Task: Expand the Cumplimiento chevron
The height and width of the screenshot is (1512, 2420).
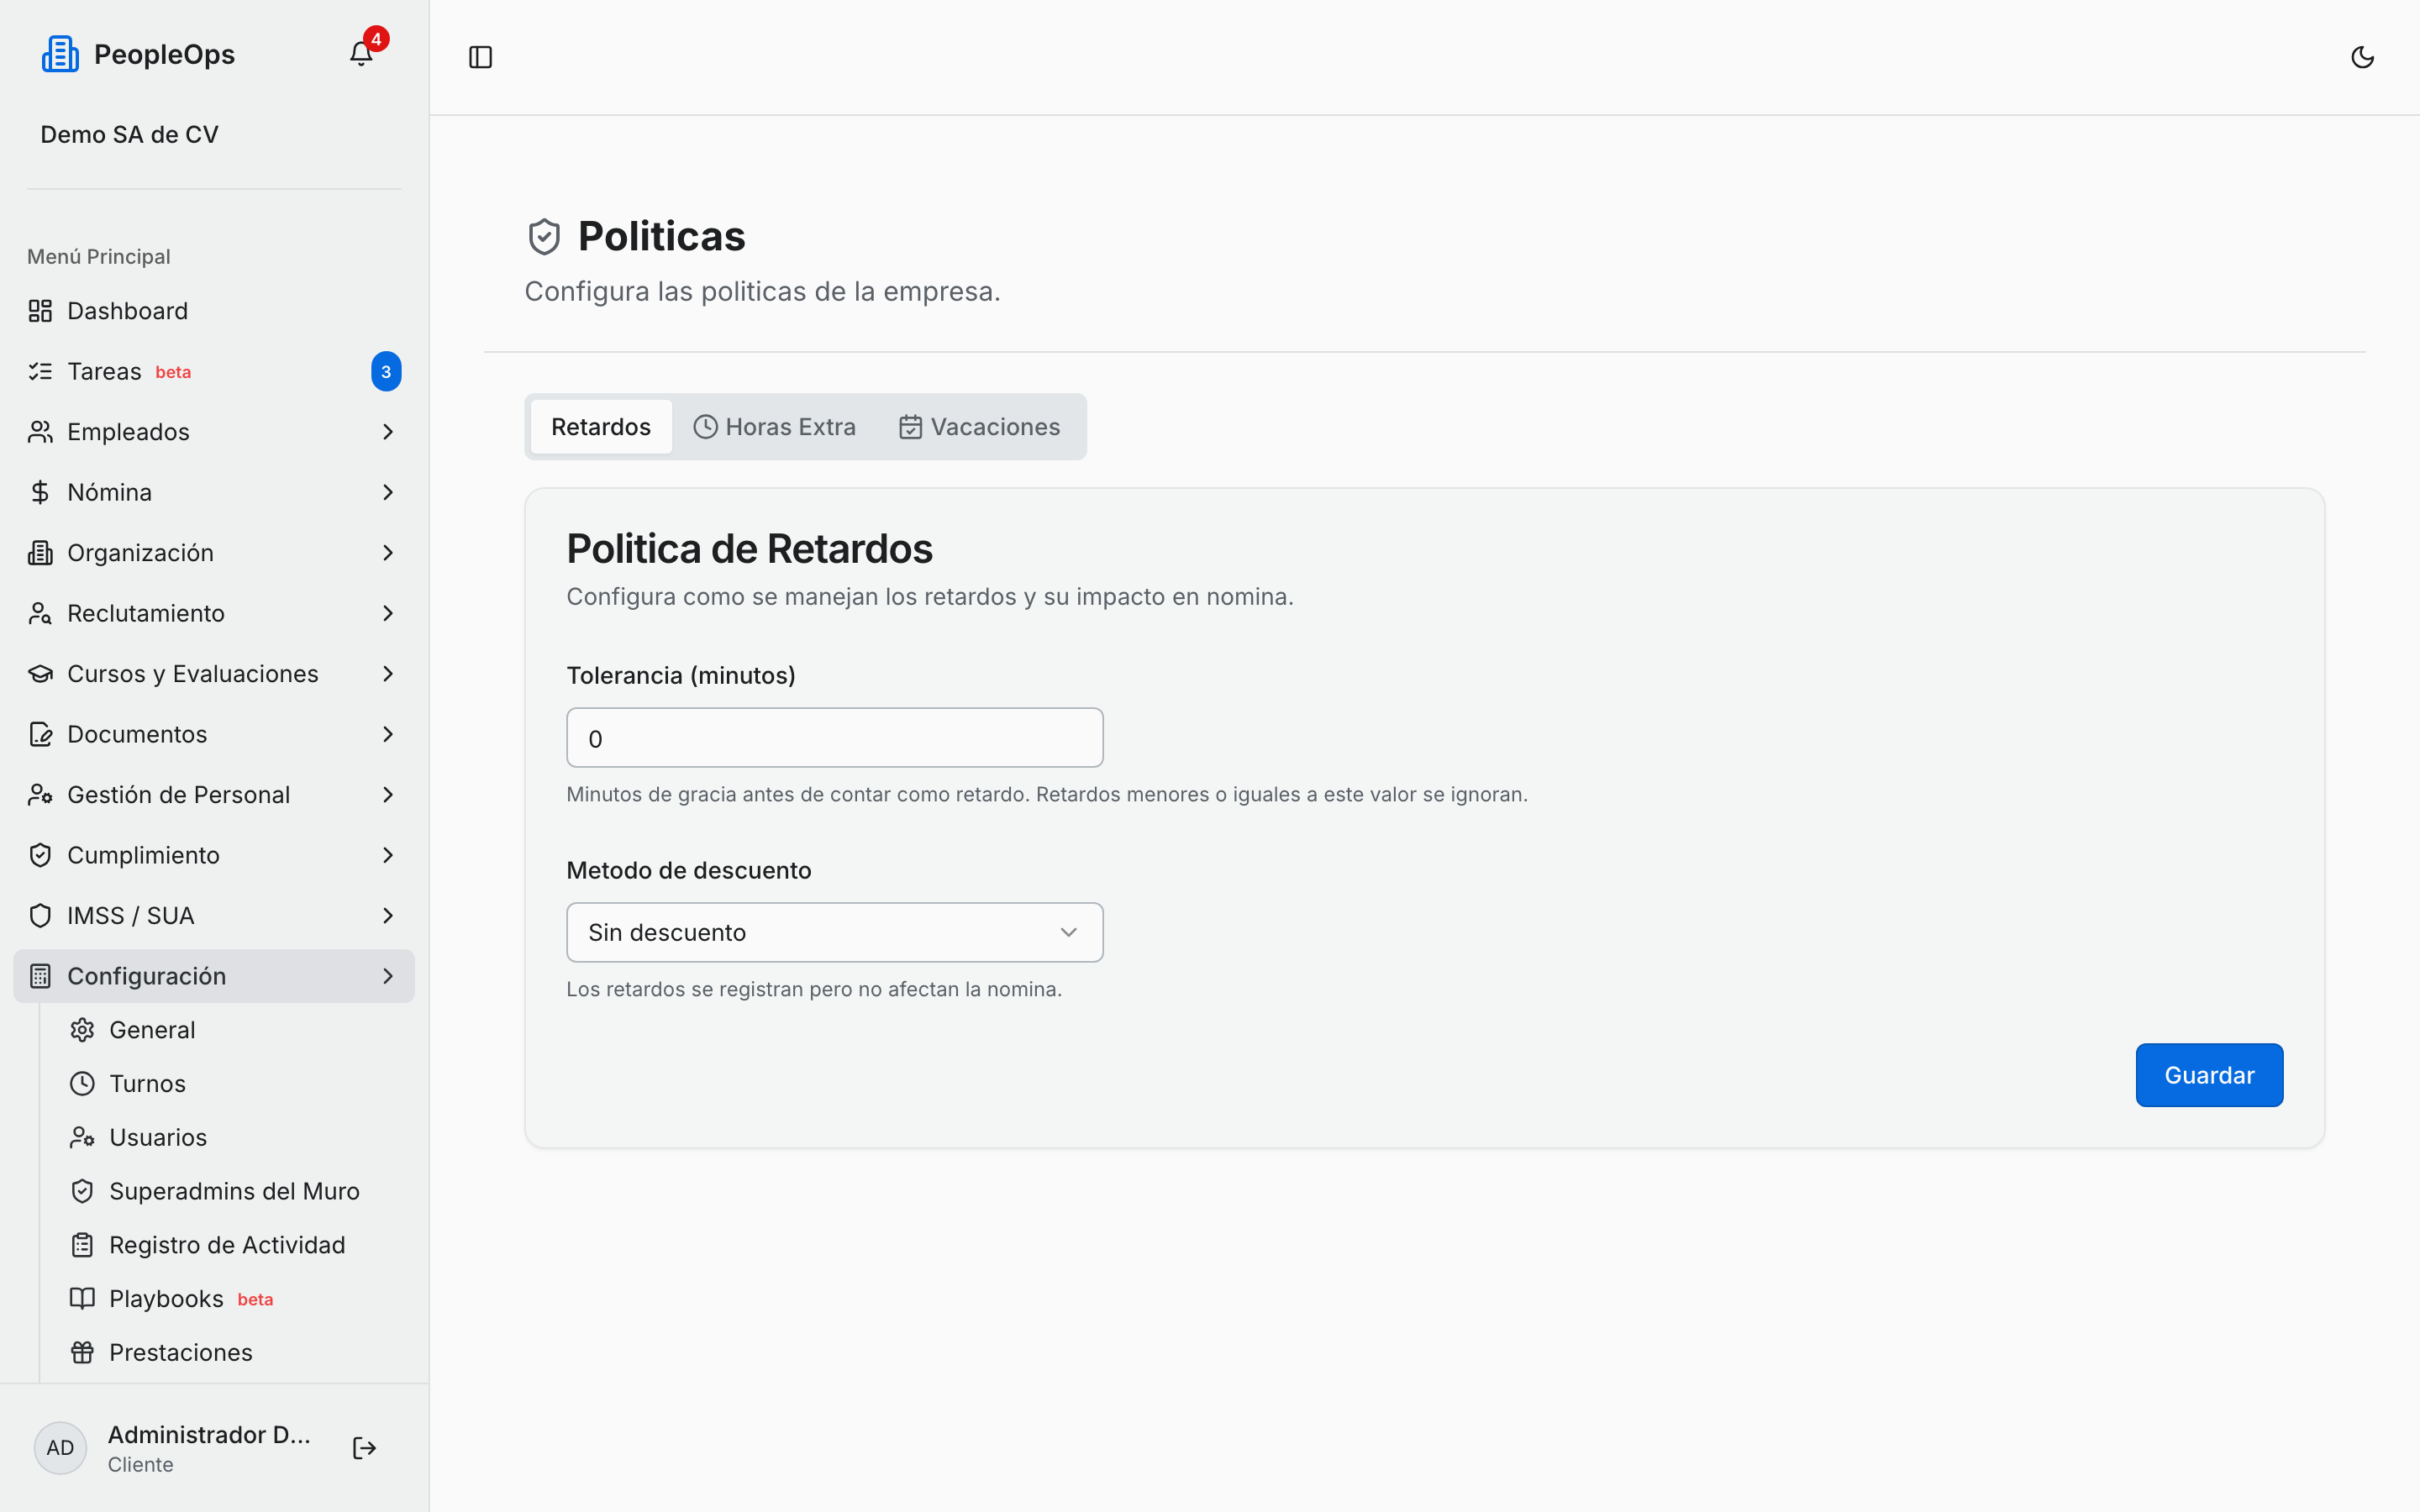Action: (388, 855)
